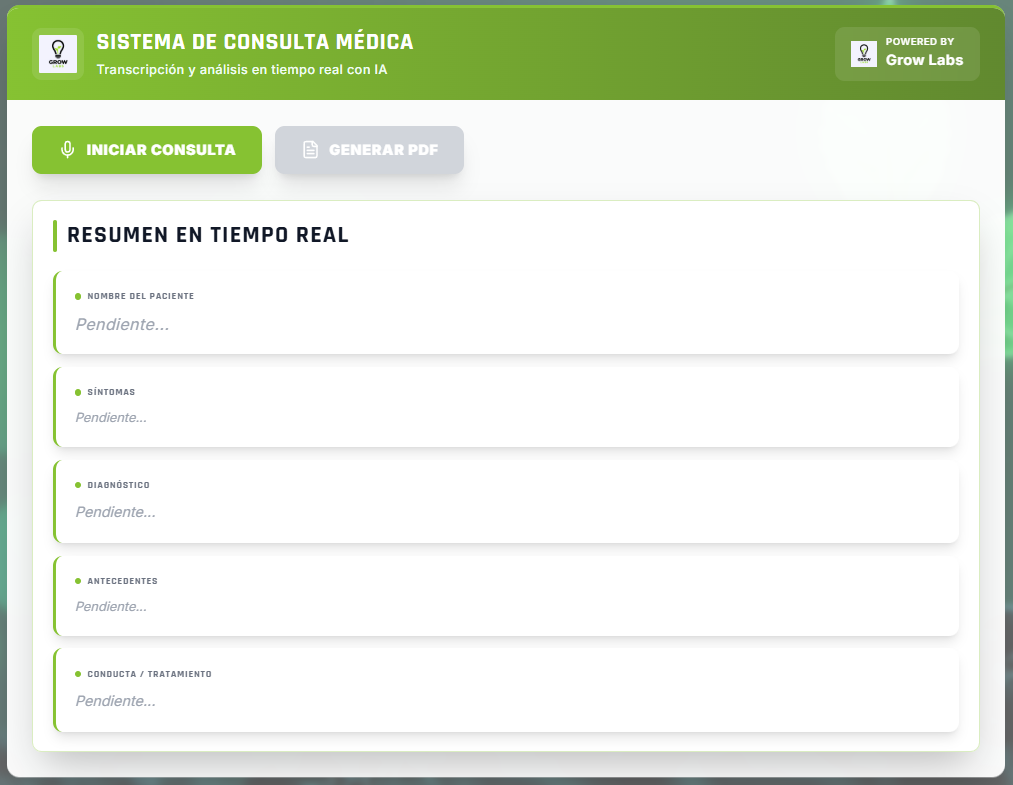This screenshot has height=785, width=1013.
Task: Click the green accent bar beside Resumen en Tiempo Real
Action: [x=54, y=235]
